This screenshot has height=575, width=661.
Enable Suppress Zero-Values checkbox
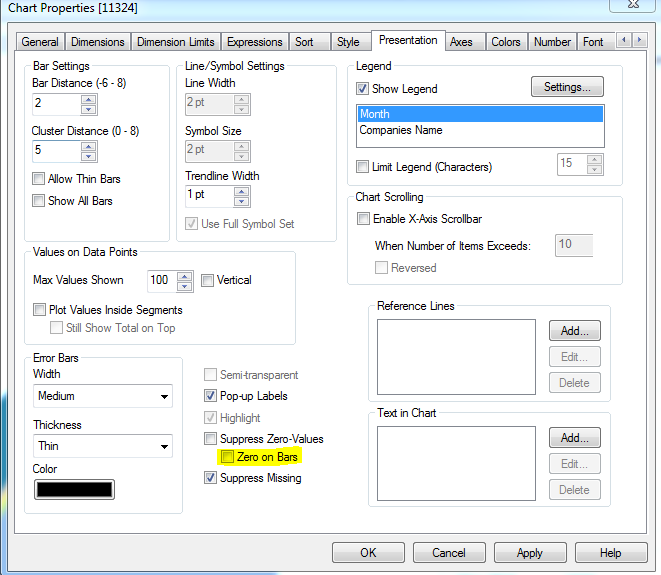[x=210, y=439]
